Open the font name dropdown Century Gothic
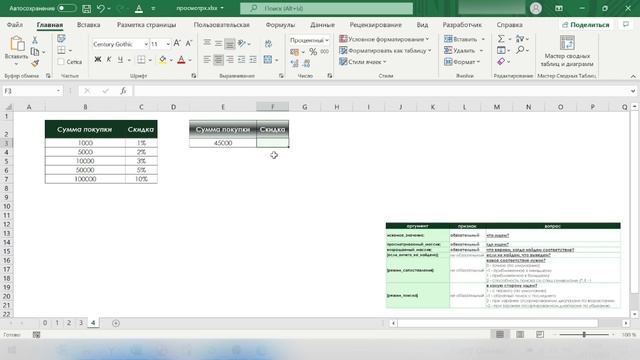This screenshot has width=640, height=360. tap(146, 44)
